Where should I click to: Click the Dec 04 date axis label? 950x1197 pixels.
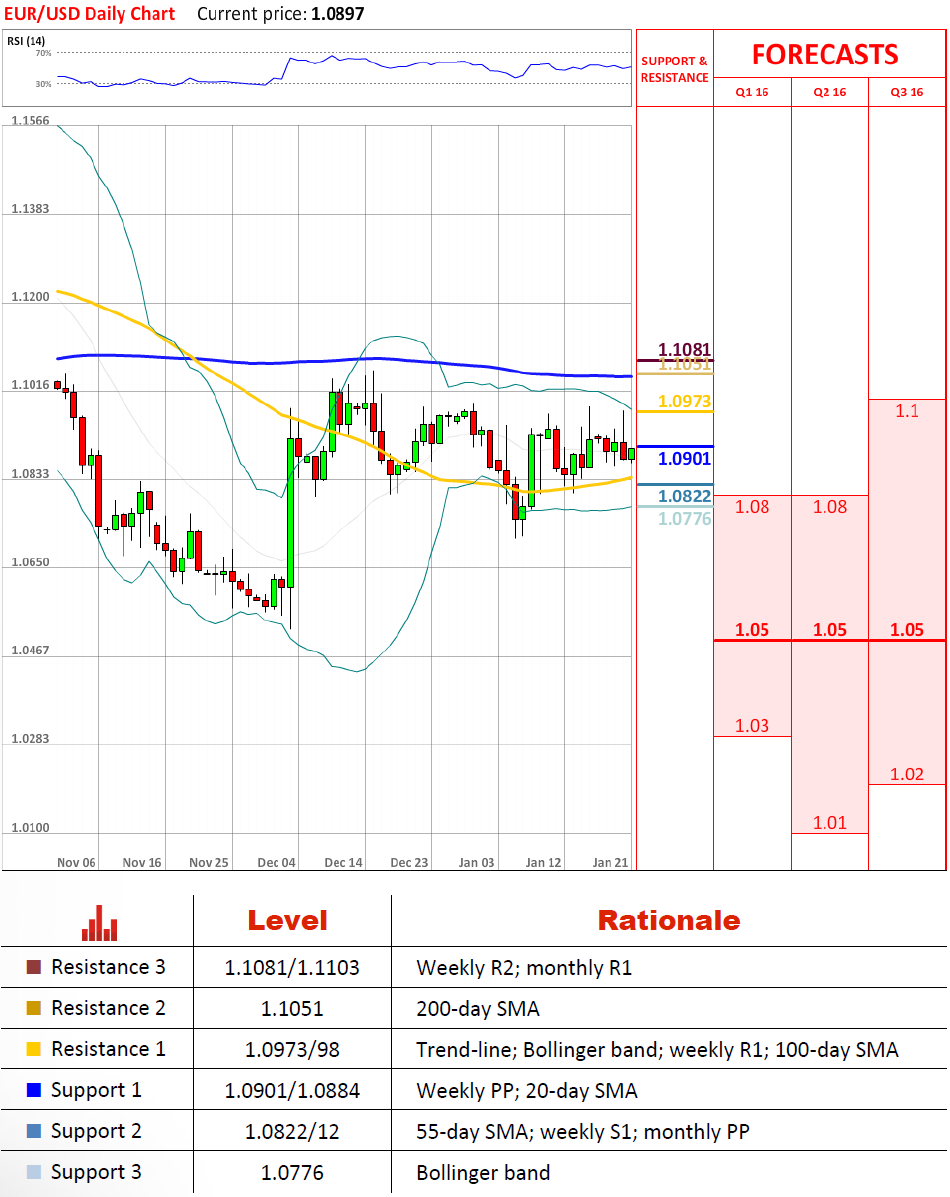276,863
